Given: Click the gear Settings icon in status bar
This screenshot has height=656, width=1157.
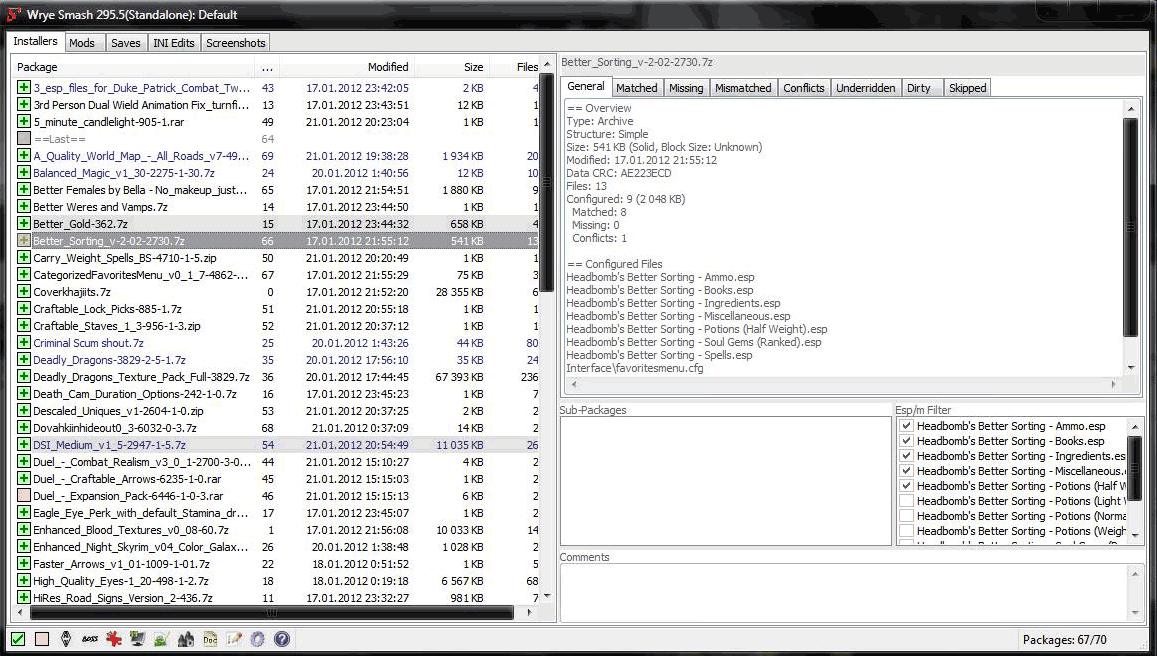Looking at the screenshot, I should tap(258, 639).
